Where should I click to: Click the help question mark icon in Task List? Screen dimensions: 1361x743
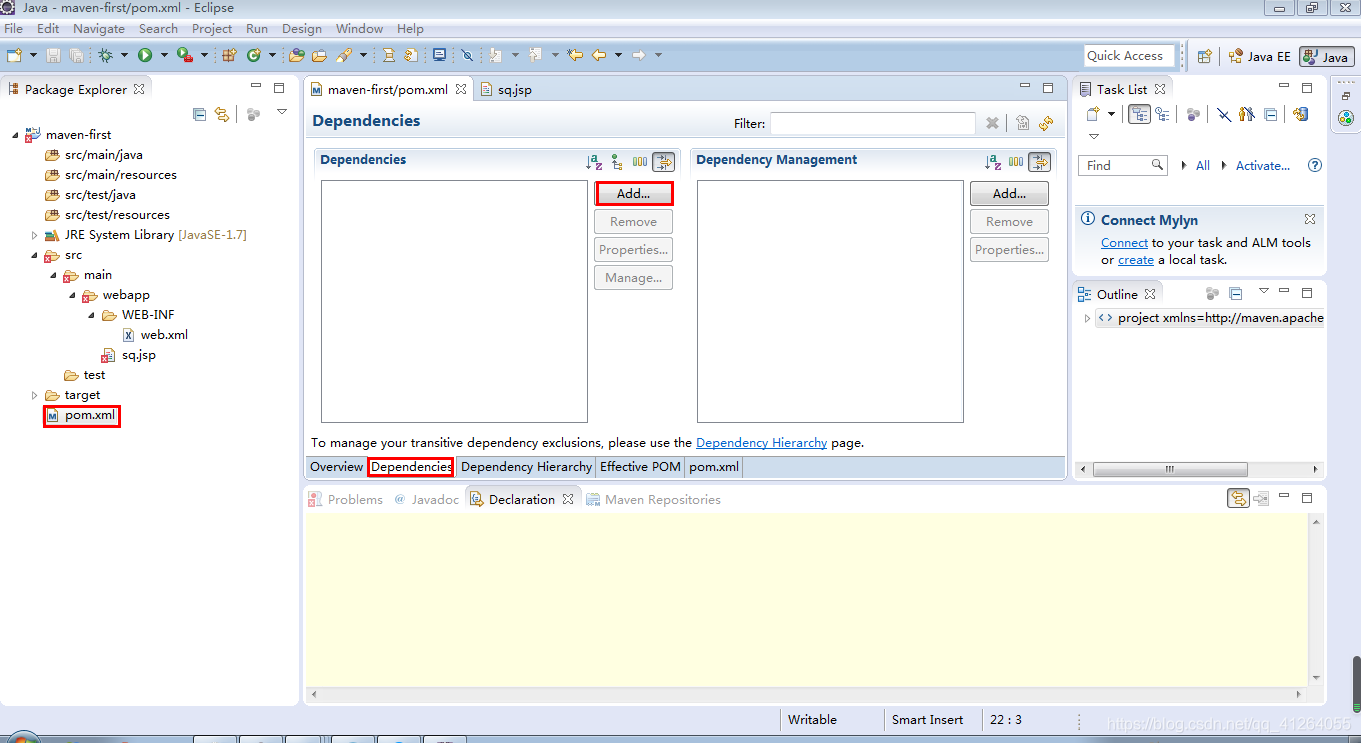(1315, 165)
